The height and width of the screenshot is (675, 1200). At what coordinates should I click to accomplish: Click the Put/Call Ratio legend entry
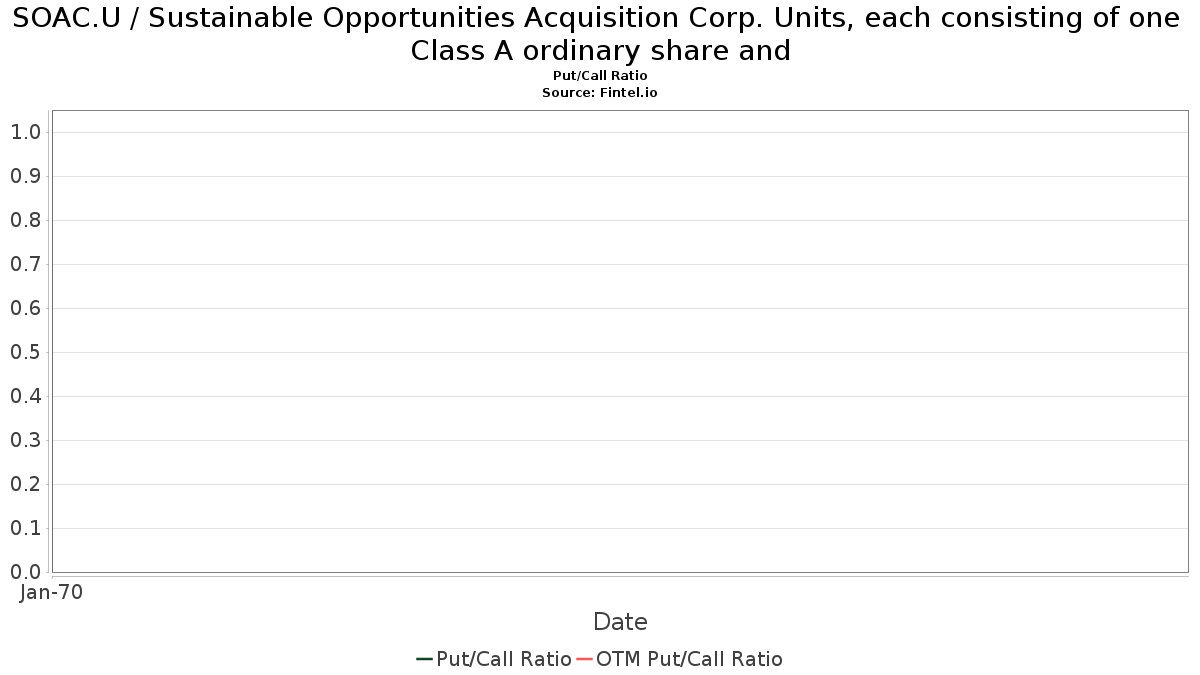tap(494, 659)
